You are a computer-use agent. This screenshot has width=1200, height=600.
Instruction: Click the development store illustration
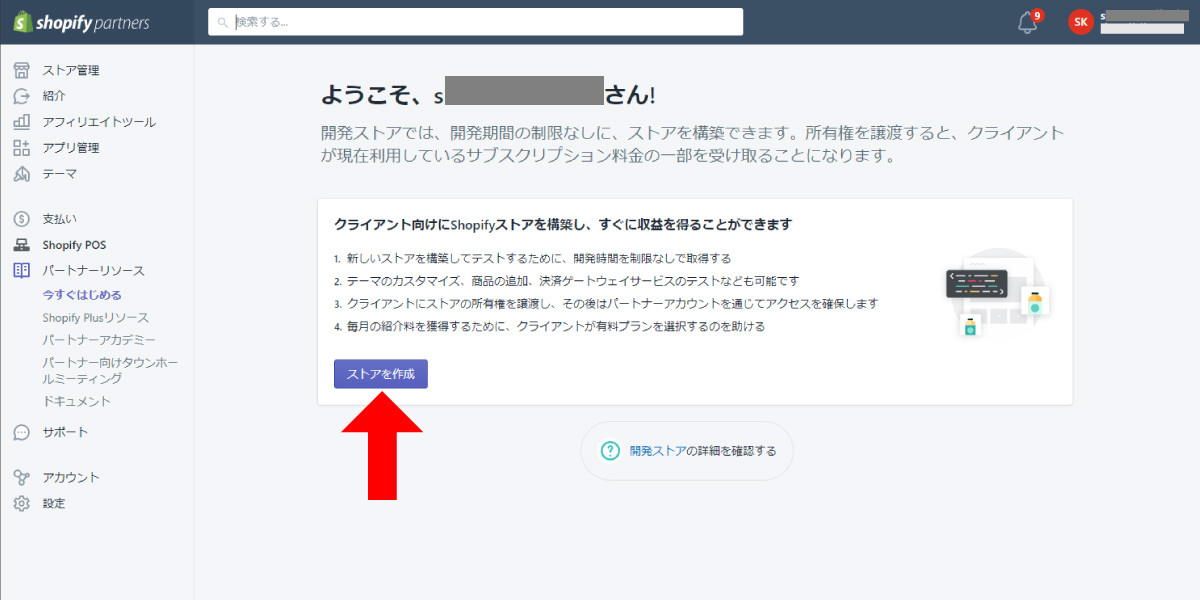tap(1000, 292)
